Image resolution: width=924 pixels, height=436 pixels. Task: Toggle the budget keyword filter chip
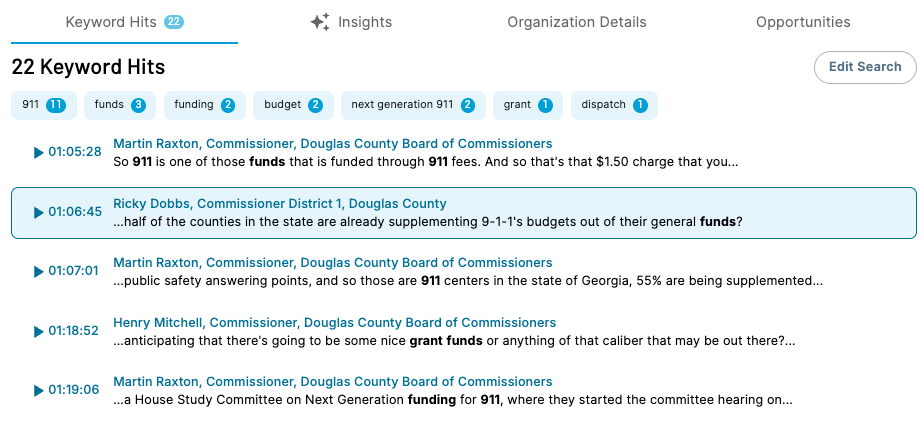click(x=293, y=105)
